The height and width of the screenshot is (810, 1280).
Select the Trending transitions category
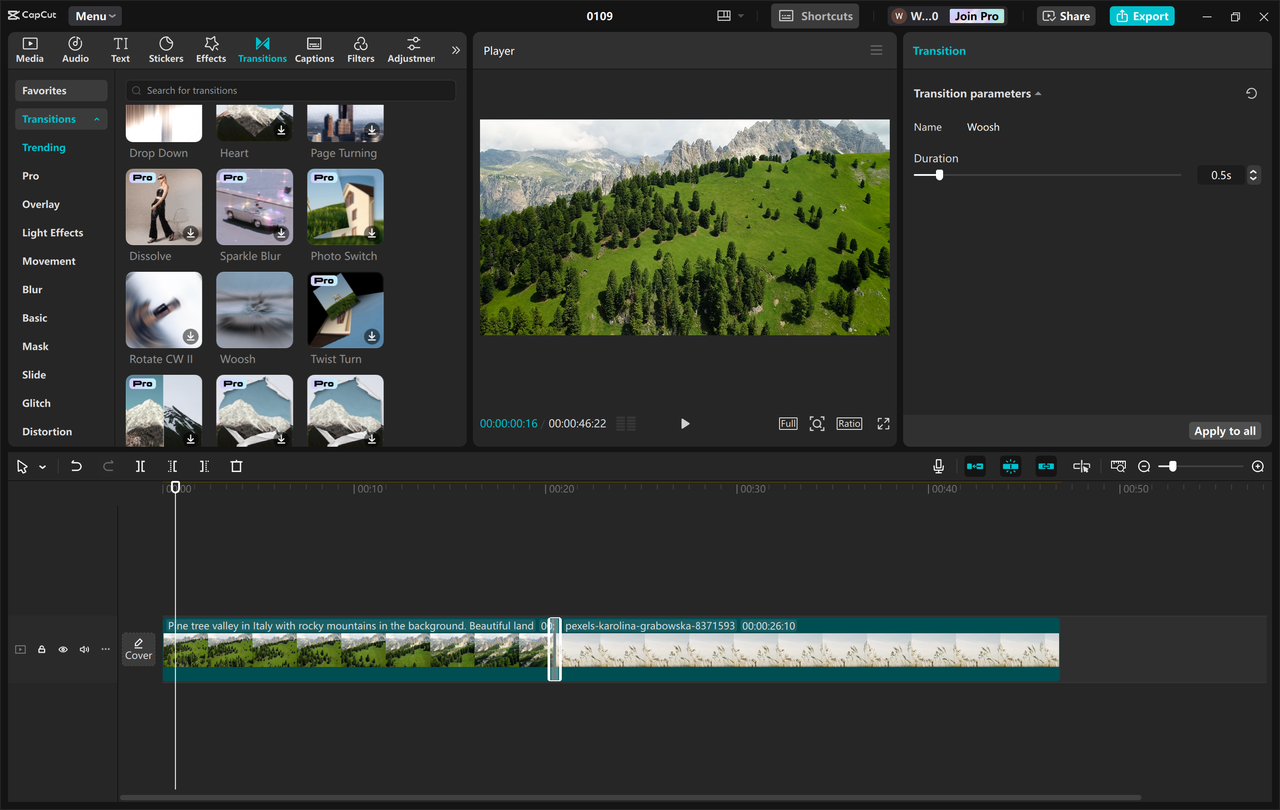coord(43,147)
